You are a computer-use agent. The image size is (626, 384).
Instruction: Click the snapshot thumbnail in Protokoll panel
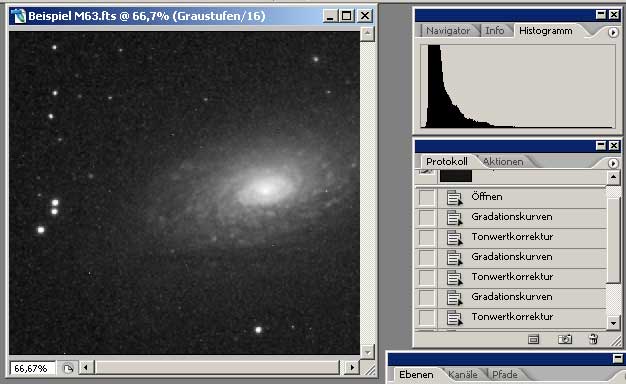click(x=456, y=176)
